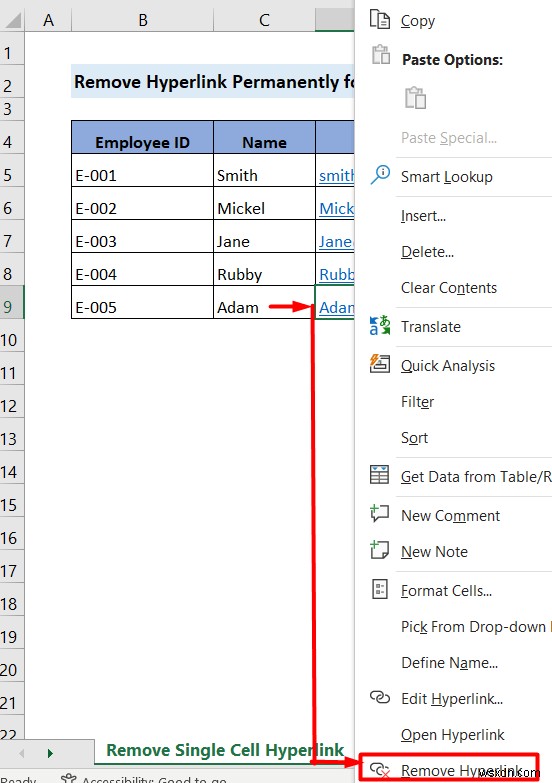Switch to Remove Single Cell Hyperlink sheet tab
The height and width of the screenshot is (783, 552).
pyautogui.click(x=225, y=750)
